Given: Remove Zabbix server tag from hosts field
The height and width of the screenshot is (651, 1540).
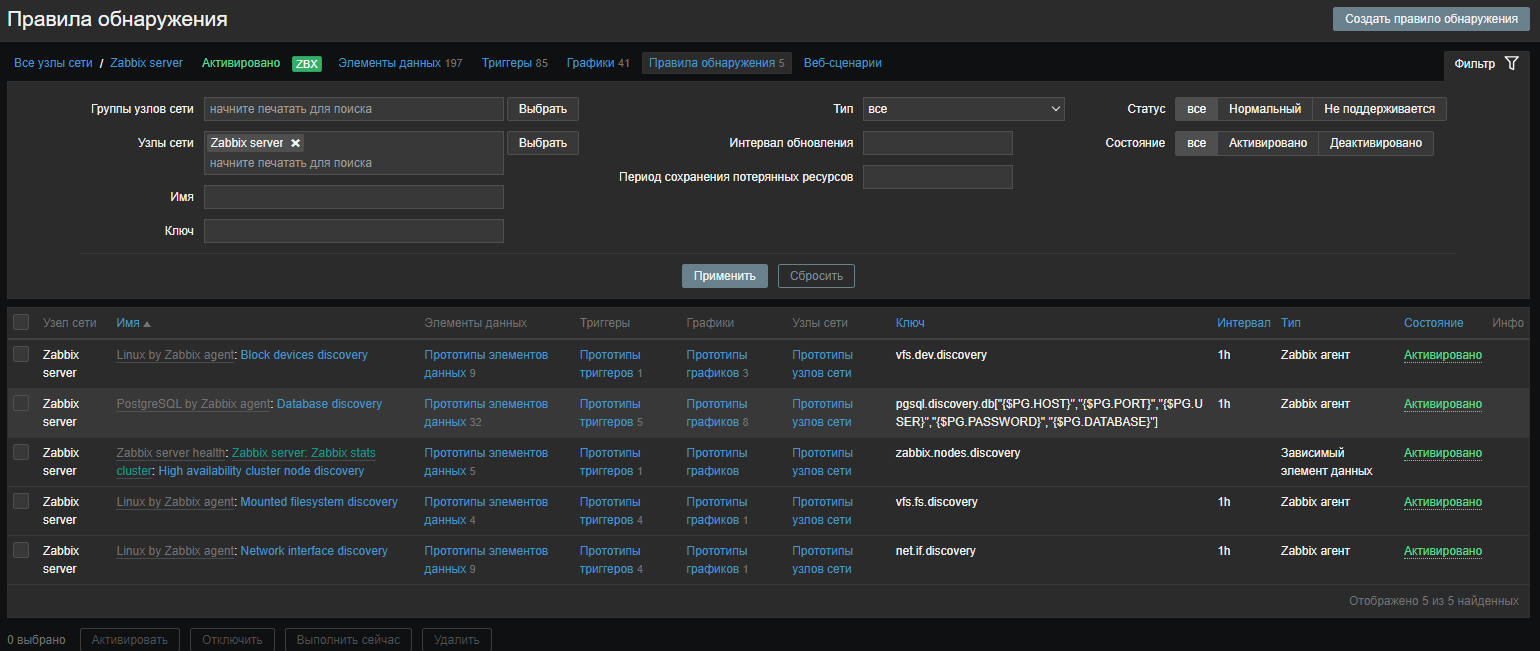Looking at the screenshot, I should click(295, 143).
